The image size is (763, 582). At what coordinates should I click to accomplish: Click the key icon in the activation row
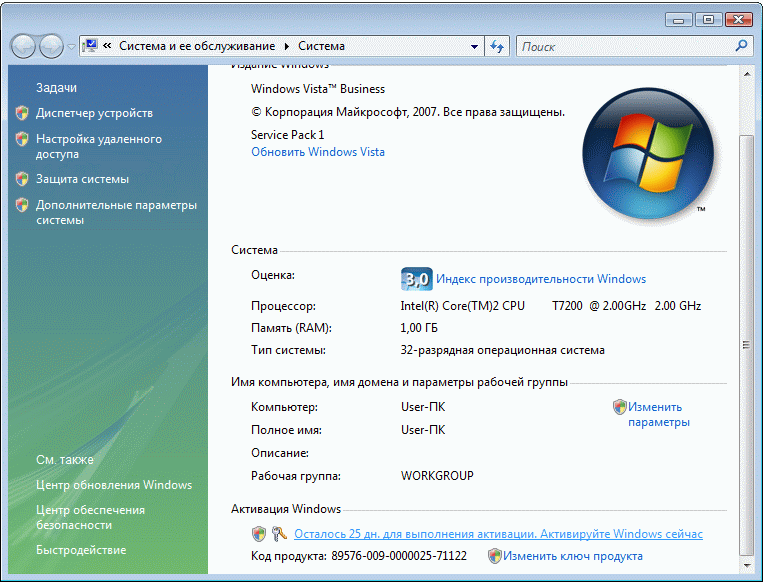279,534
